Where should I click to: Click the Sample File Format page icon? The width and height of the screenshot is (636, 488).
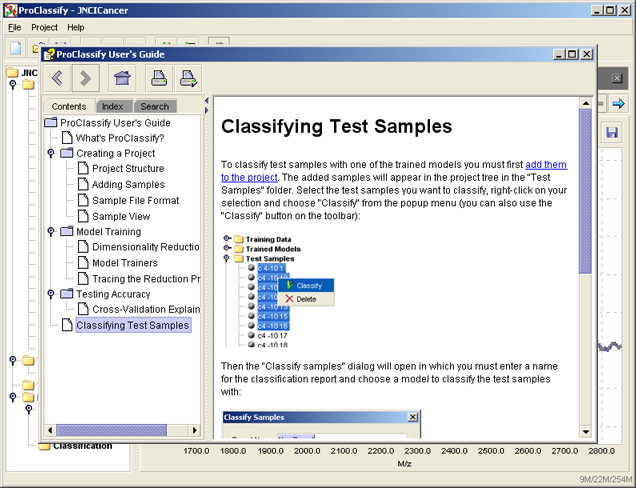pos(83,200)
